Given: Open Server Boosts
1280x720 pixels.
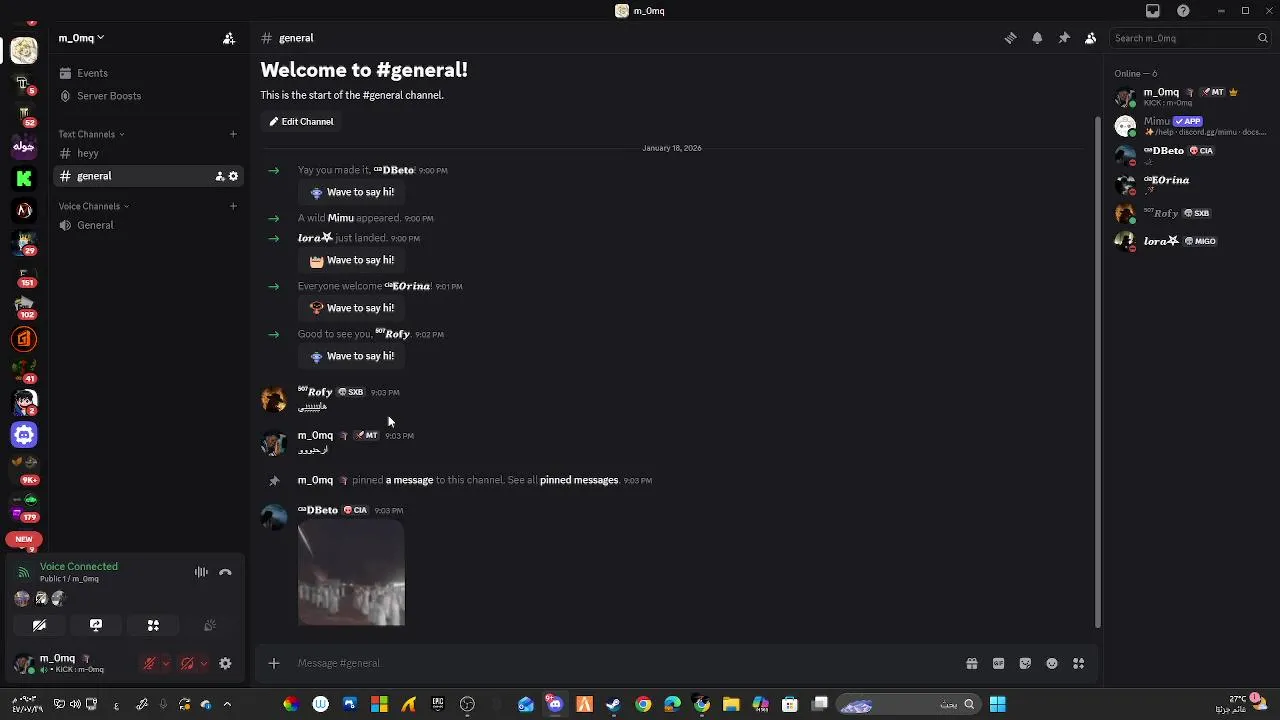Looking at the screenshot, I should click(x=148, y=96).
